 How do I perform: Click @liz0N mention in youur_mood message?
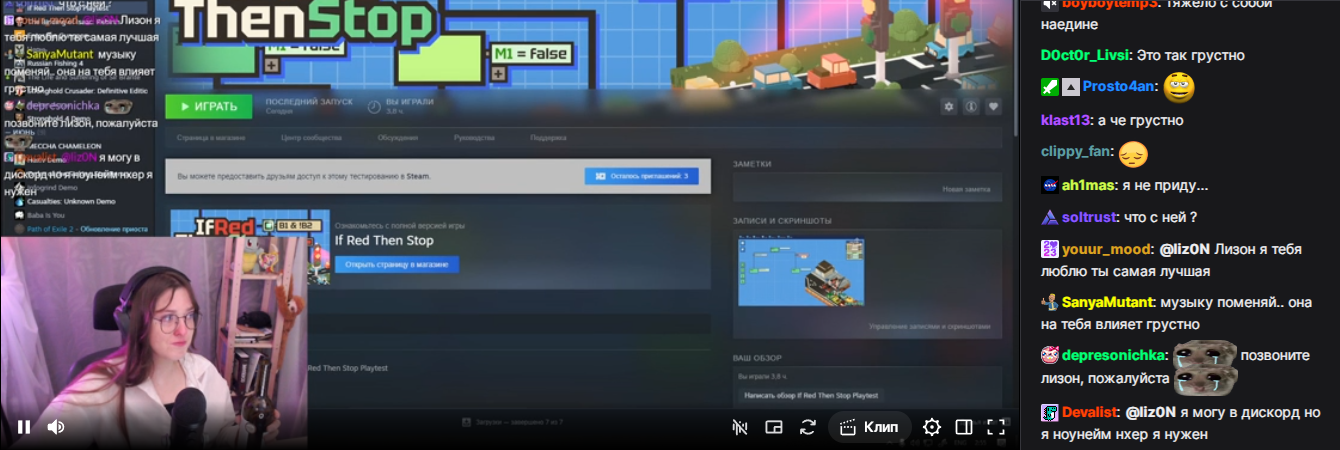[x=1185, y=249]
